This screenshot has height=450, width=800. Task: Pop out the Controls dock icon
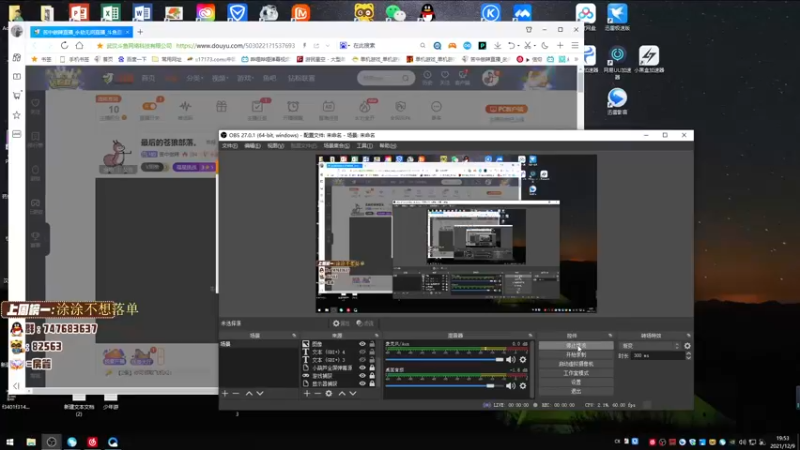click(610, 335)
